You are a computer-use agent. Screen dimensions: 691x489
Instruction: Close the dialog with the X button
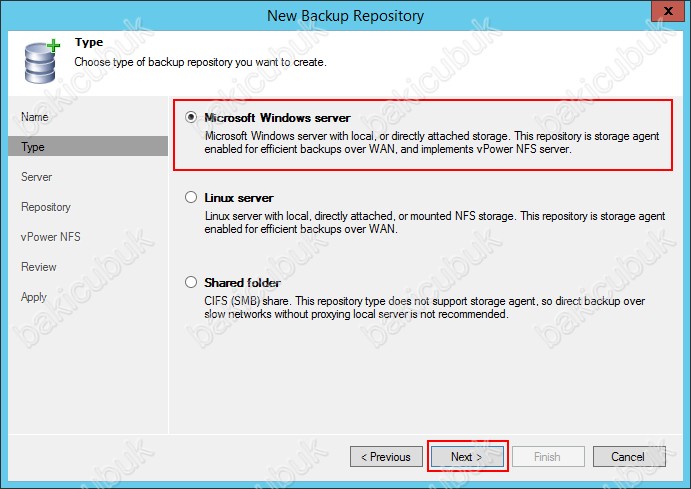point(668,11)
